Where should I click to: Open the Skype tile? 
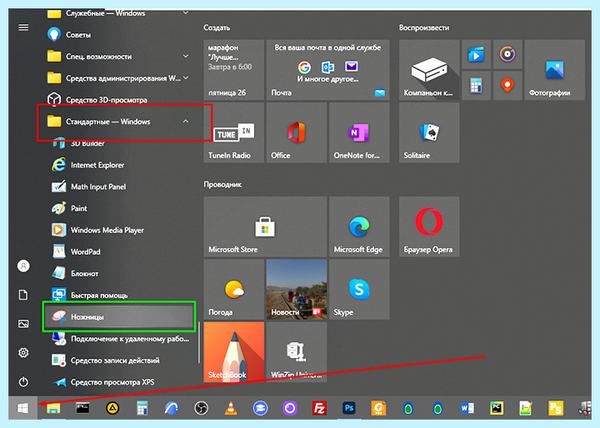359,289
